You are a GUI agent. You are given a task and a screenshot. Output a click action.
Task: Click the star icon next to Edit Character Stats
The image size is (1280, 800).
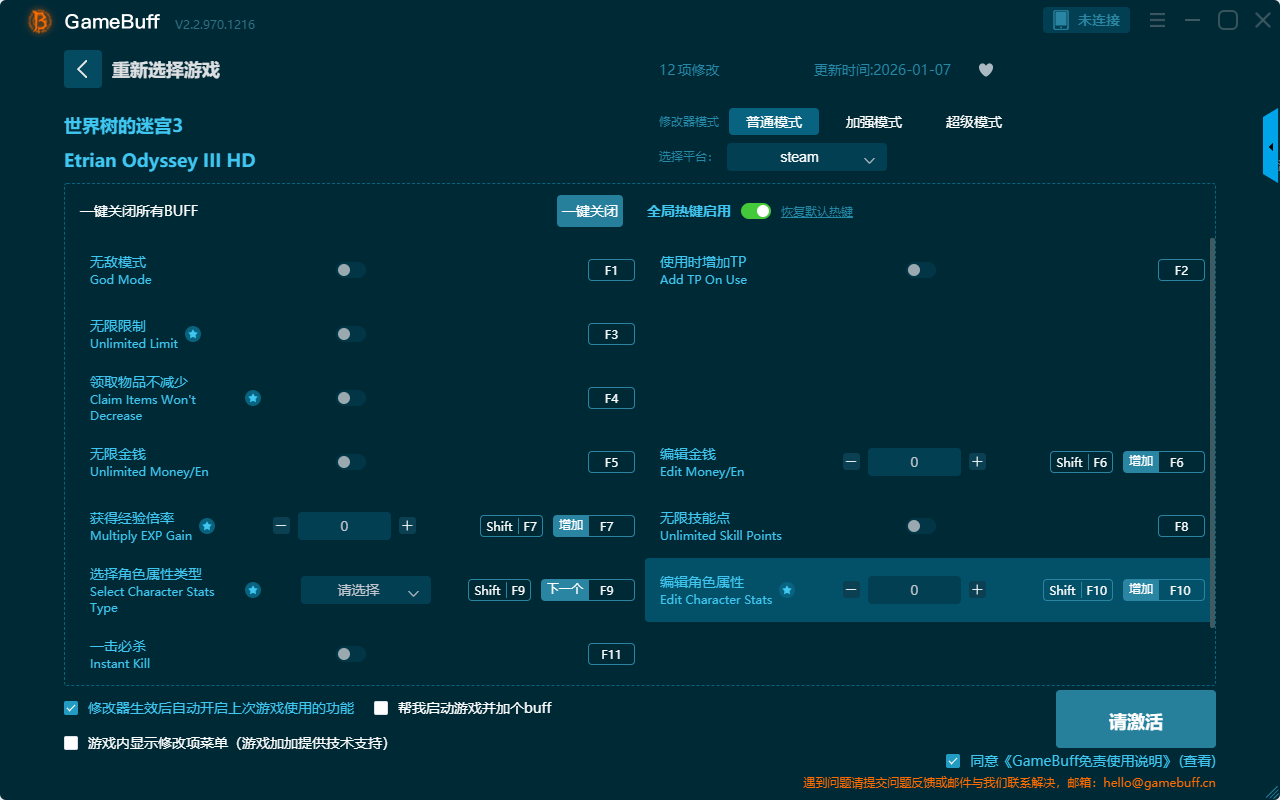click(x=787, y=590)
